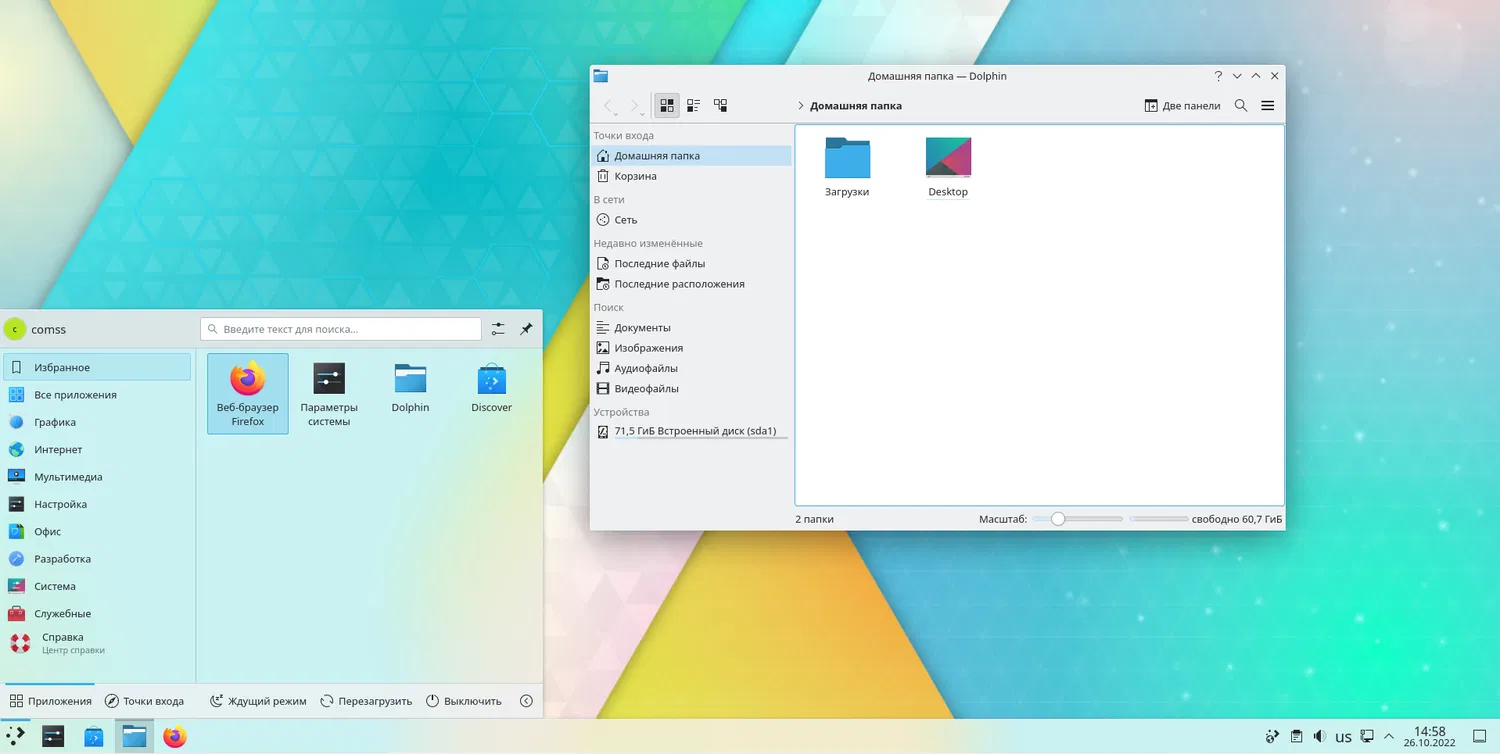Image resolution: width=1500 pixels, height=754 pixels.
Task: Click Перезагрузить restart button
Action: 366,701
